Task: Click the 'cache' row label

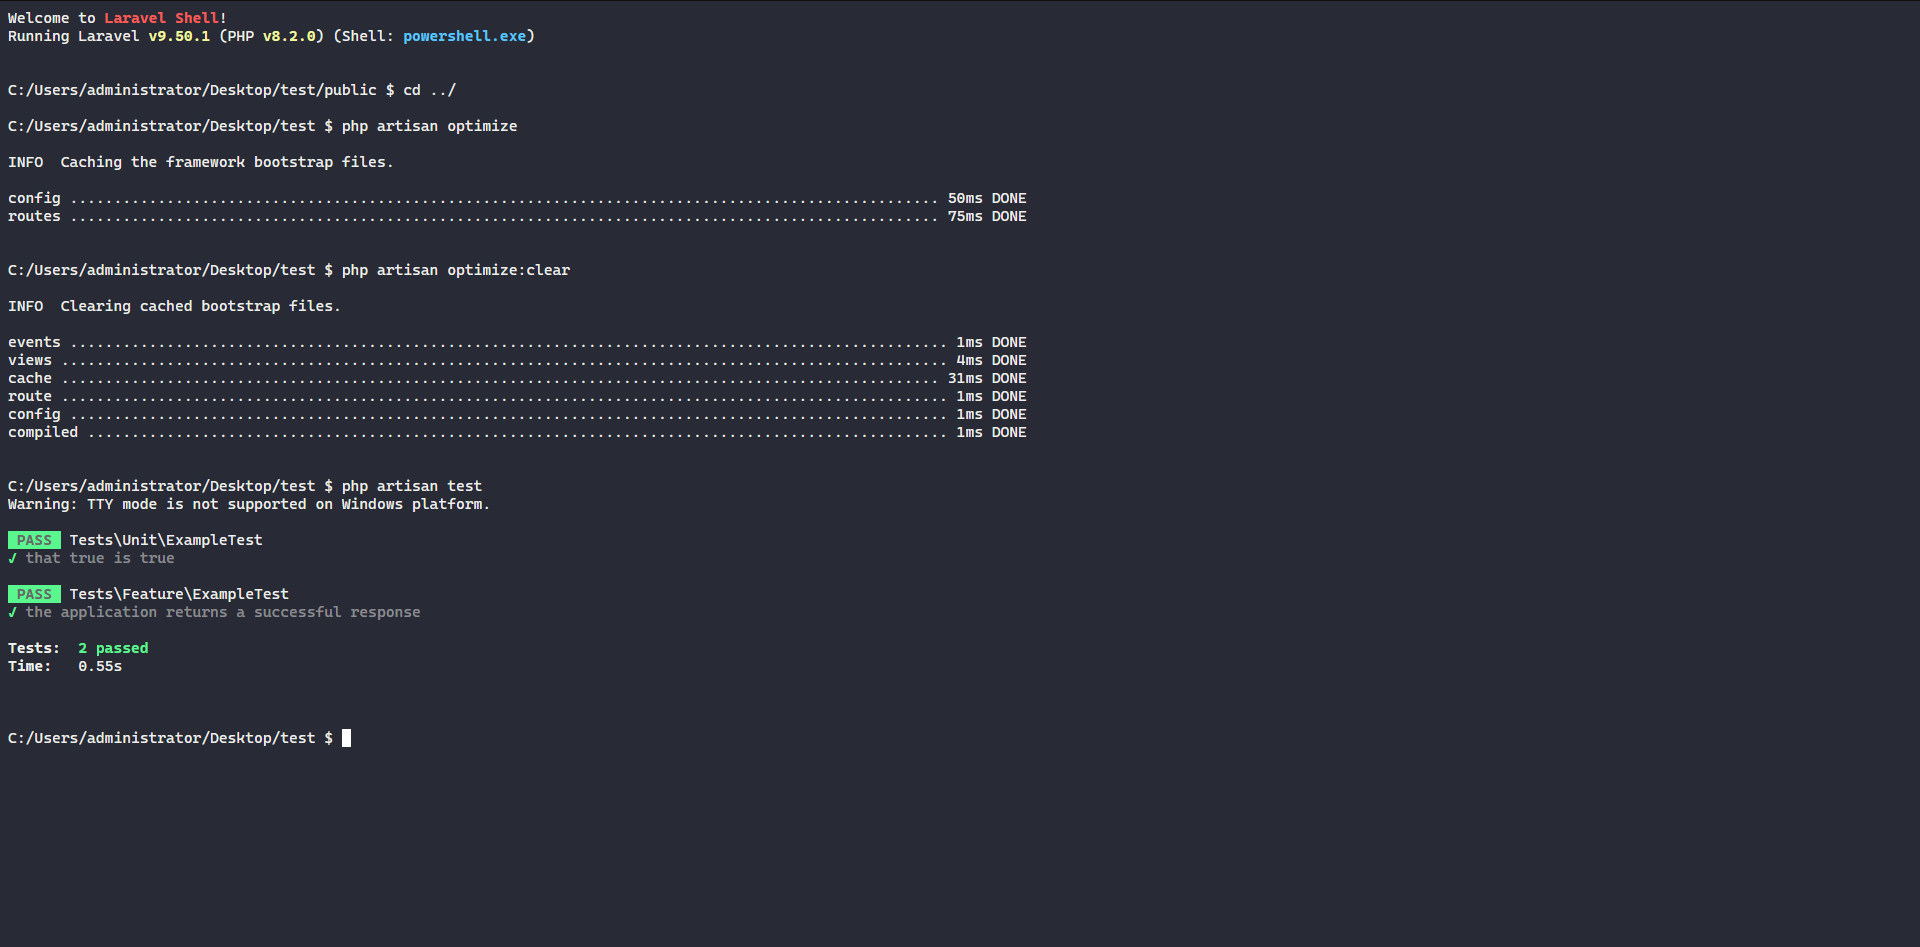Action: (30, 378)
